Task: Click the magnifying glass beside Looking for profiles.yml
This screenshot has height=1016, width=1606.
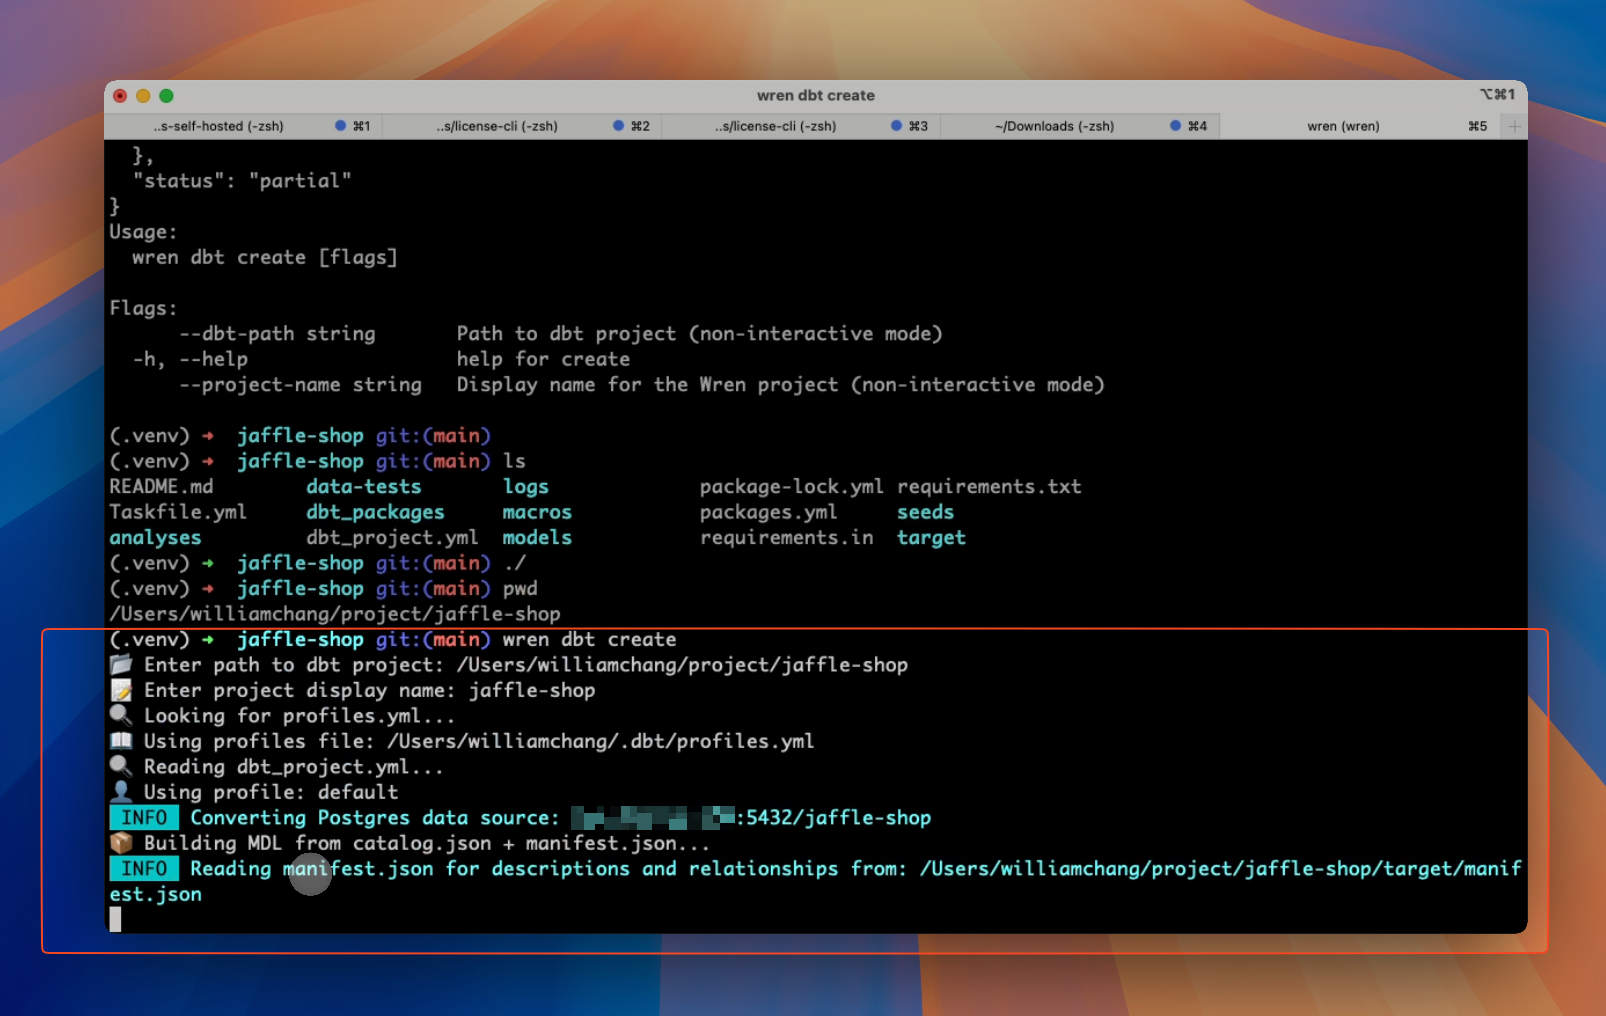Action: 119,716
